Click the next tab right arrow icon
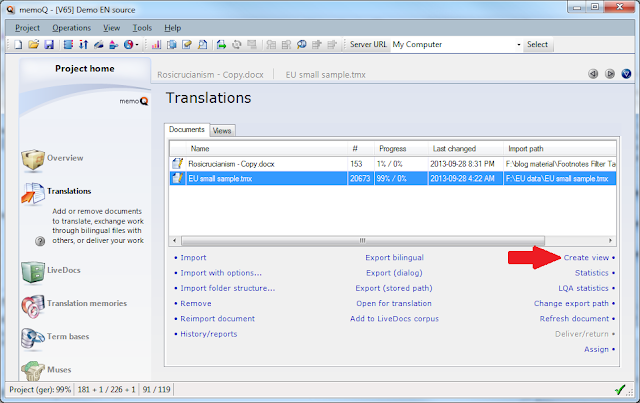The width and height of the screenshot is (640, 403). 610,74
